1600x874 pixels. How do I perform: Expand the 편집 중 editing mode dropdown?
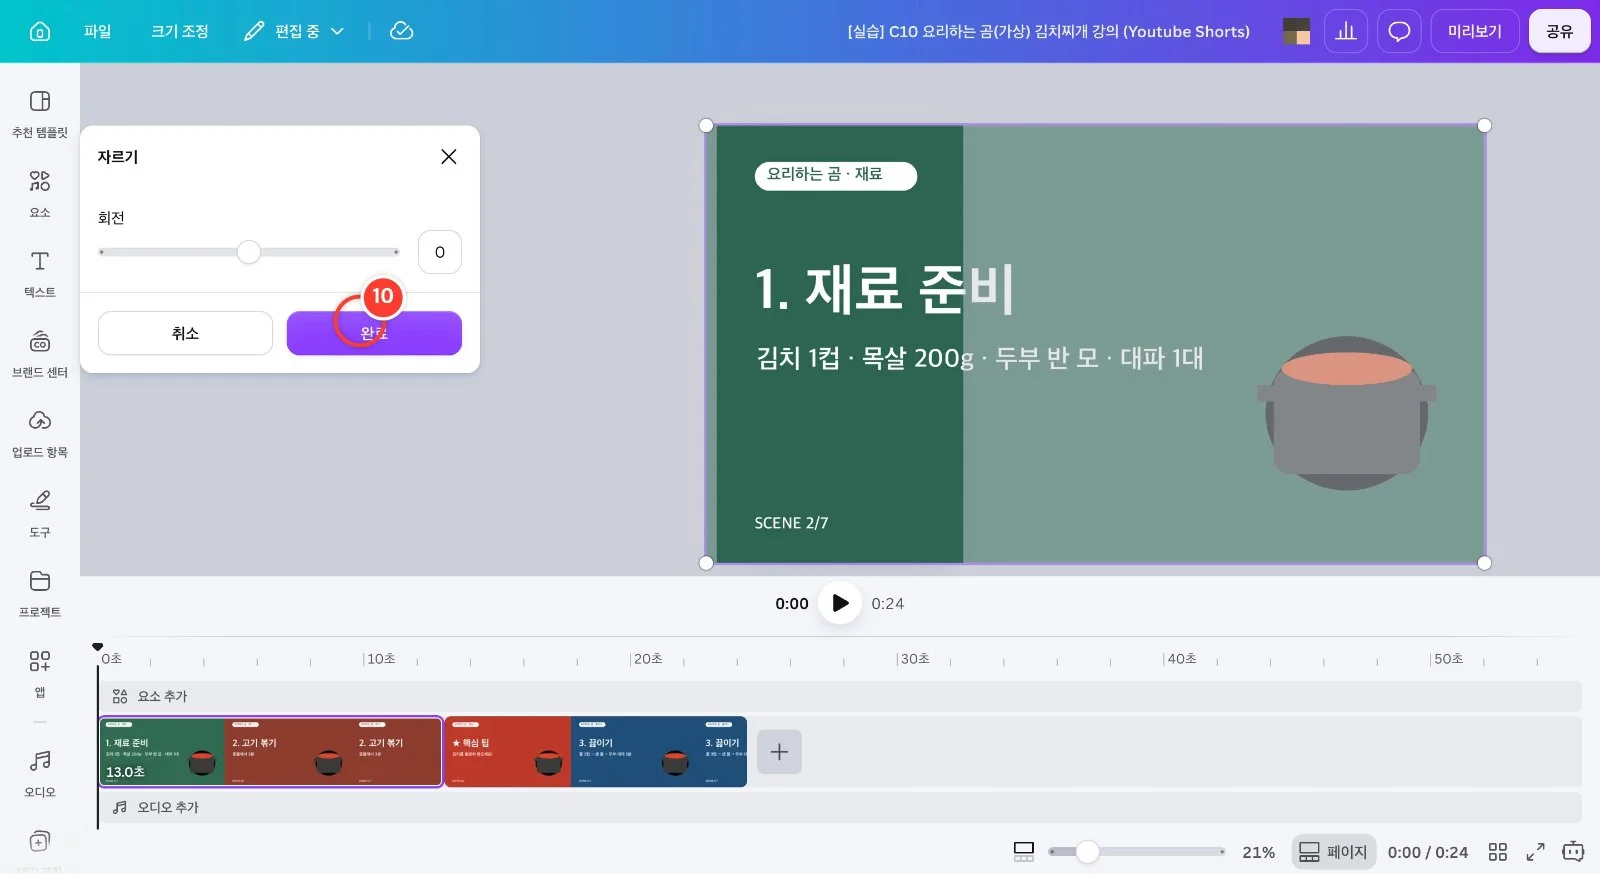tap(294, 31)
